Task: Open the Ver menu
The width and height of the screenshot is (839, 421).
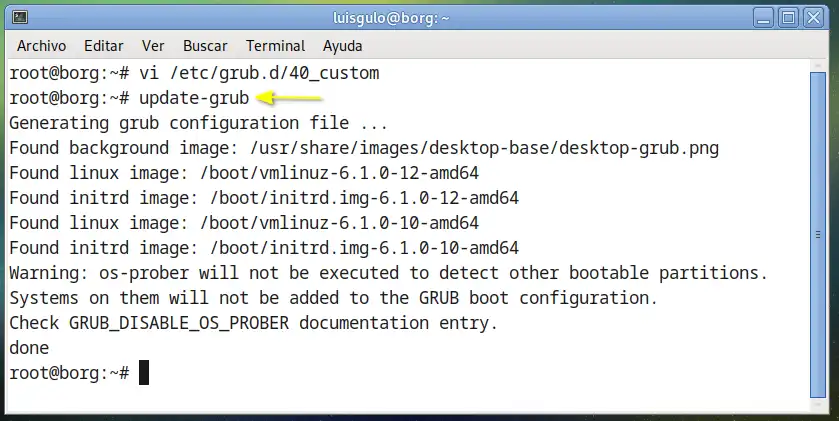Action: pos(152,46)
